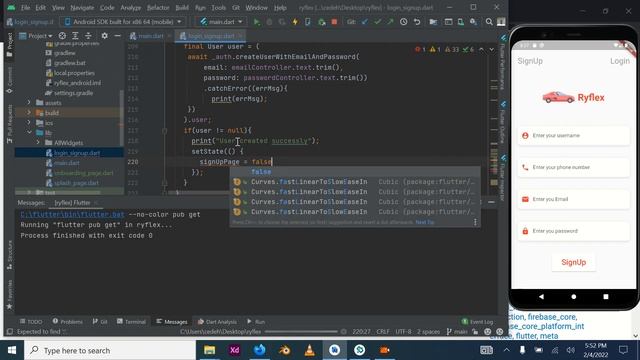Click the Collapse All icon in Project panel
640x360 pixels.
(x=88, y=36)
